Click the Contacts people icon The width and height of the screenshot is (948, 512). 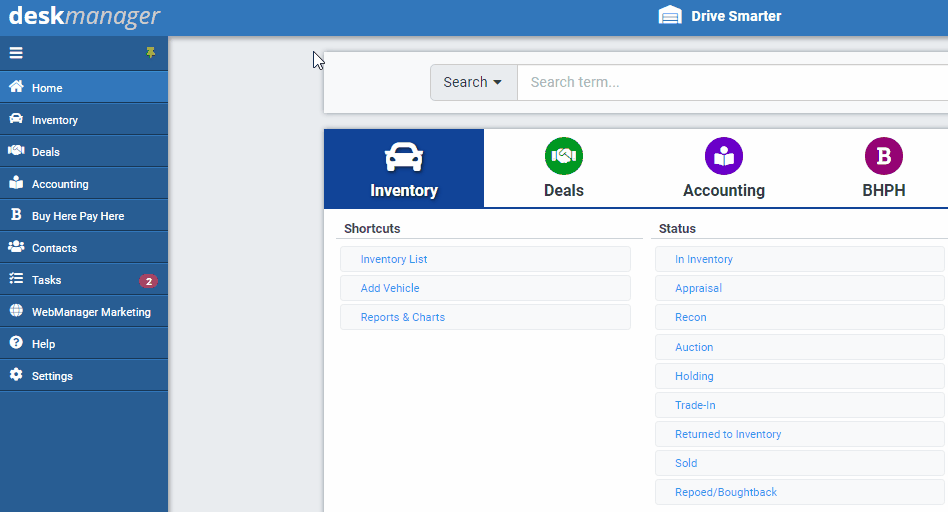[x=16, y=247]
